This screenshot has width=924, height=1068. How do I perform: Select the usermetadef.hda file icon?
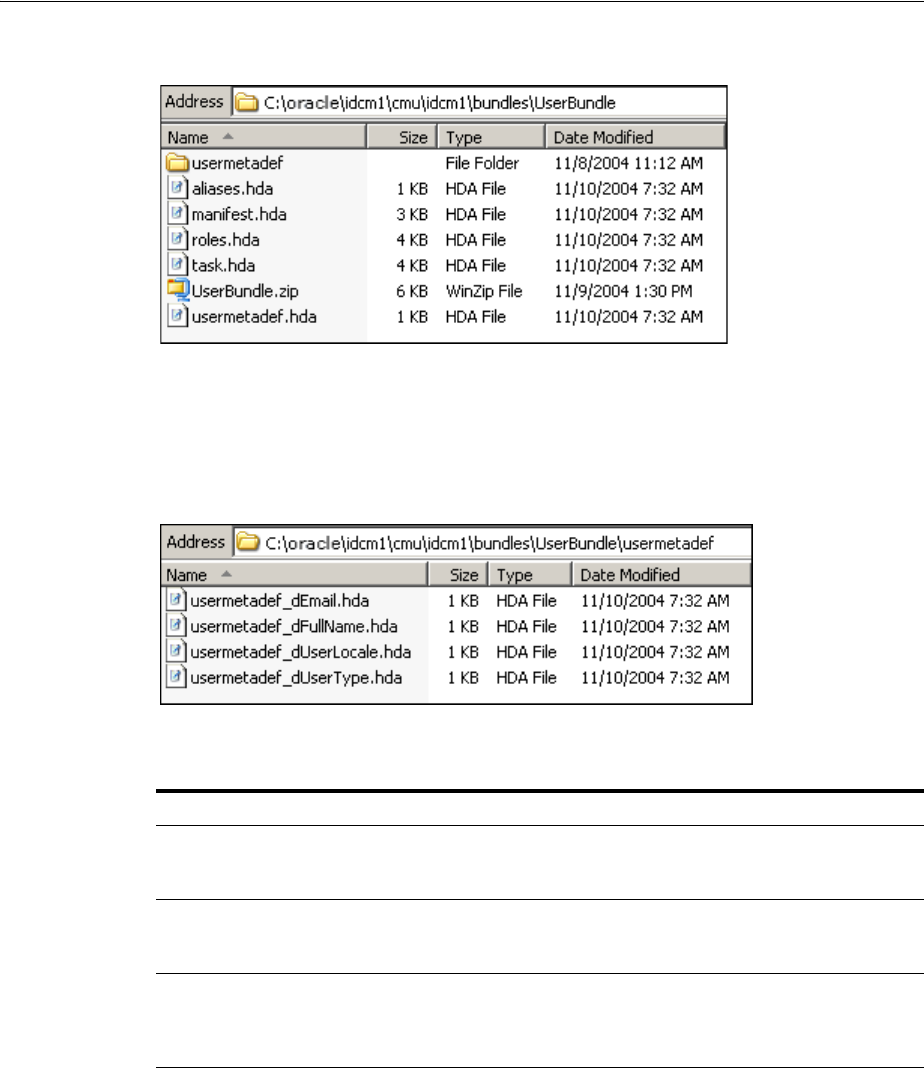pos(177,316)
